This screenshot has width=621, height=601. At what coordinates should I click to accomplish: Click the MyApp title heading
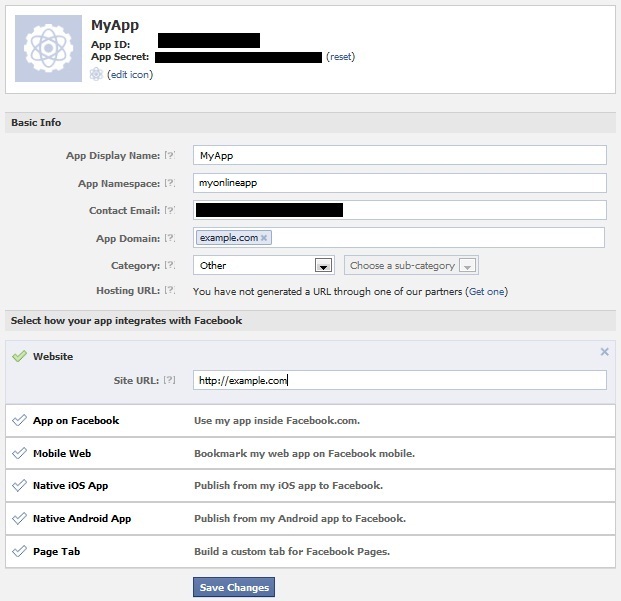pyautogui.click(x=115, y=25)
